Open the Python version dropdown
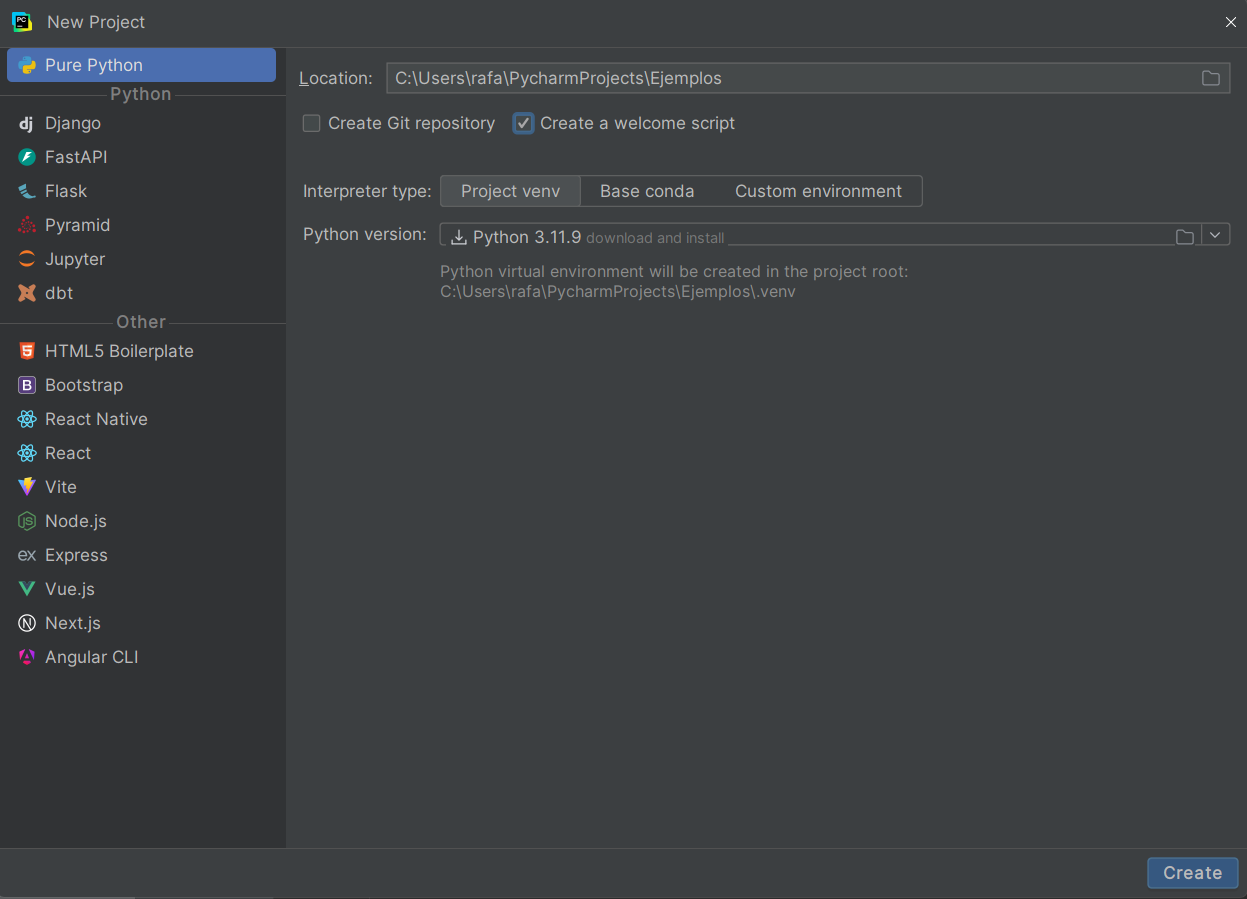Screen dimensions: 1247x899 pos(1216,234)
